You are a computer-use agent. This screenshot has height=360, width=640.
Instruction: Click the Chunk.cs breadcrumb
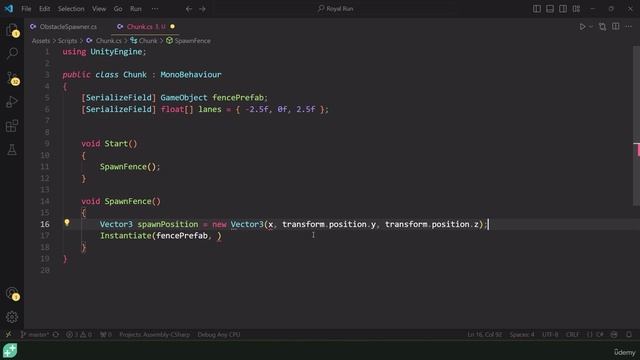(x=108, y=41)
